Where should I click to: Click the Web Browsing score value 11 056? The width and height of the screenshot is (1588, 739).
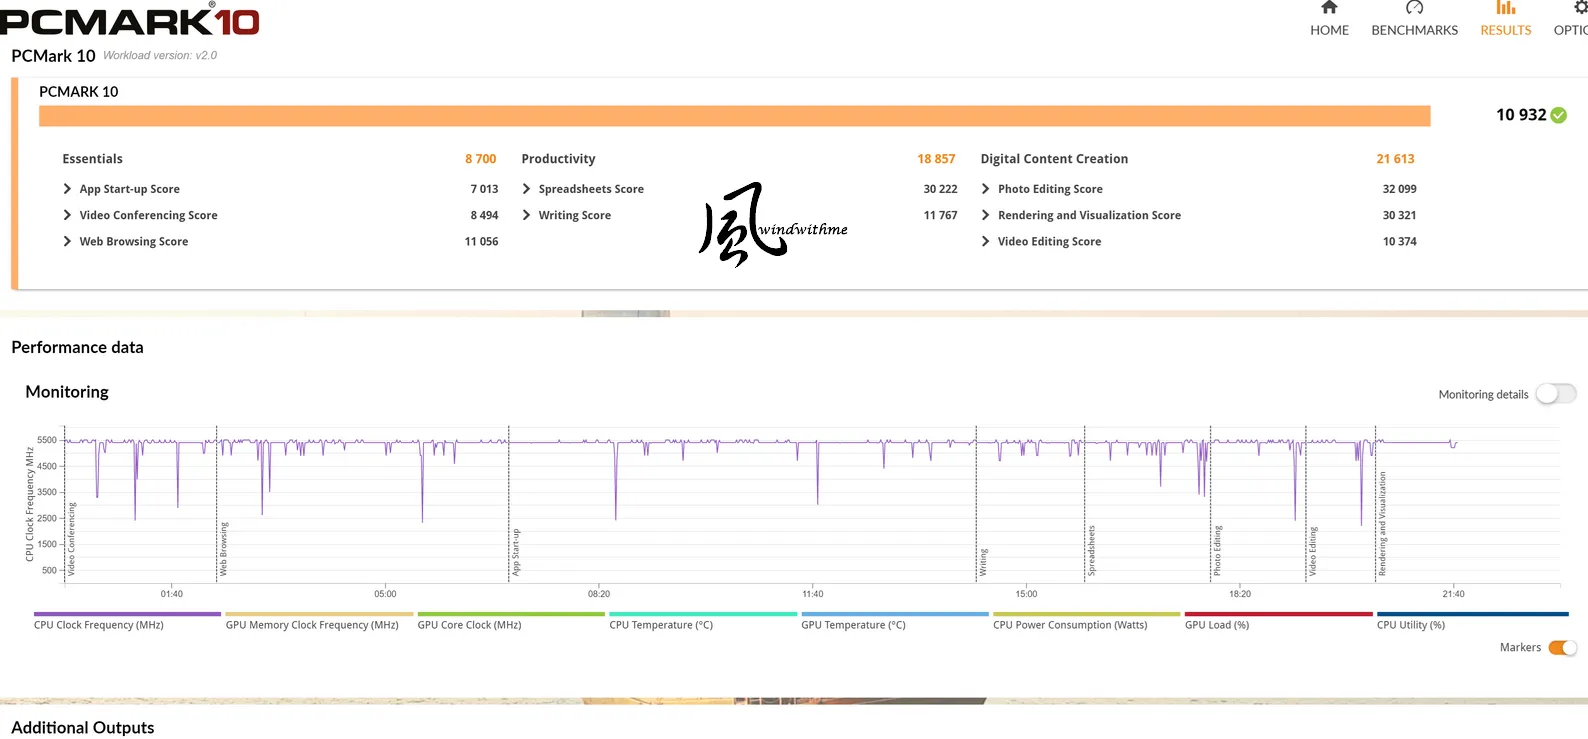481,241
